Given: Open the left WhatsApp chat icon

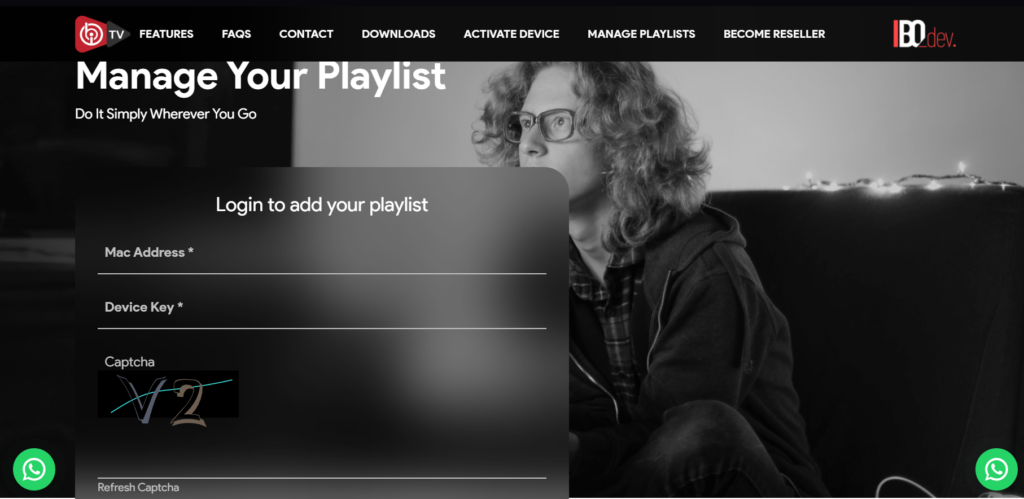Looking at the screenshot, I should point(34,469).
